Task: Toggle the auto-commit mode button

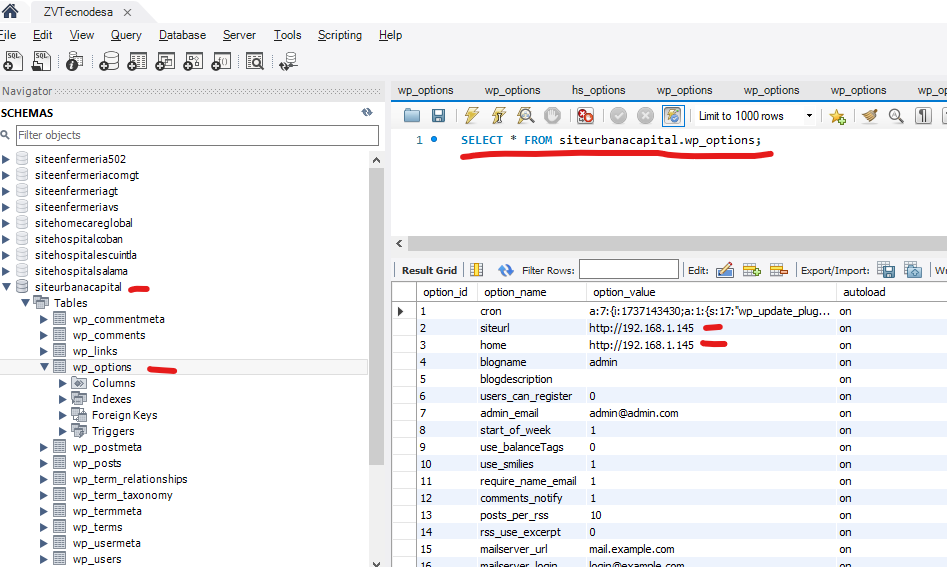Action: [x=673, y=116]
